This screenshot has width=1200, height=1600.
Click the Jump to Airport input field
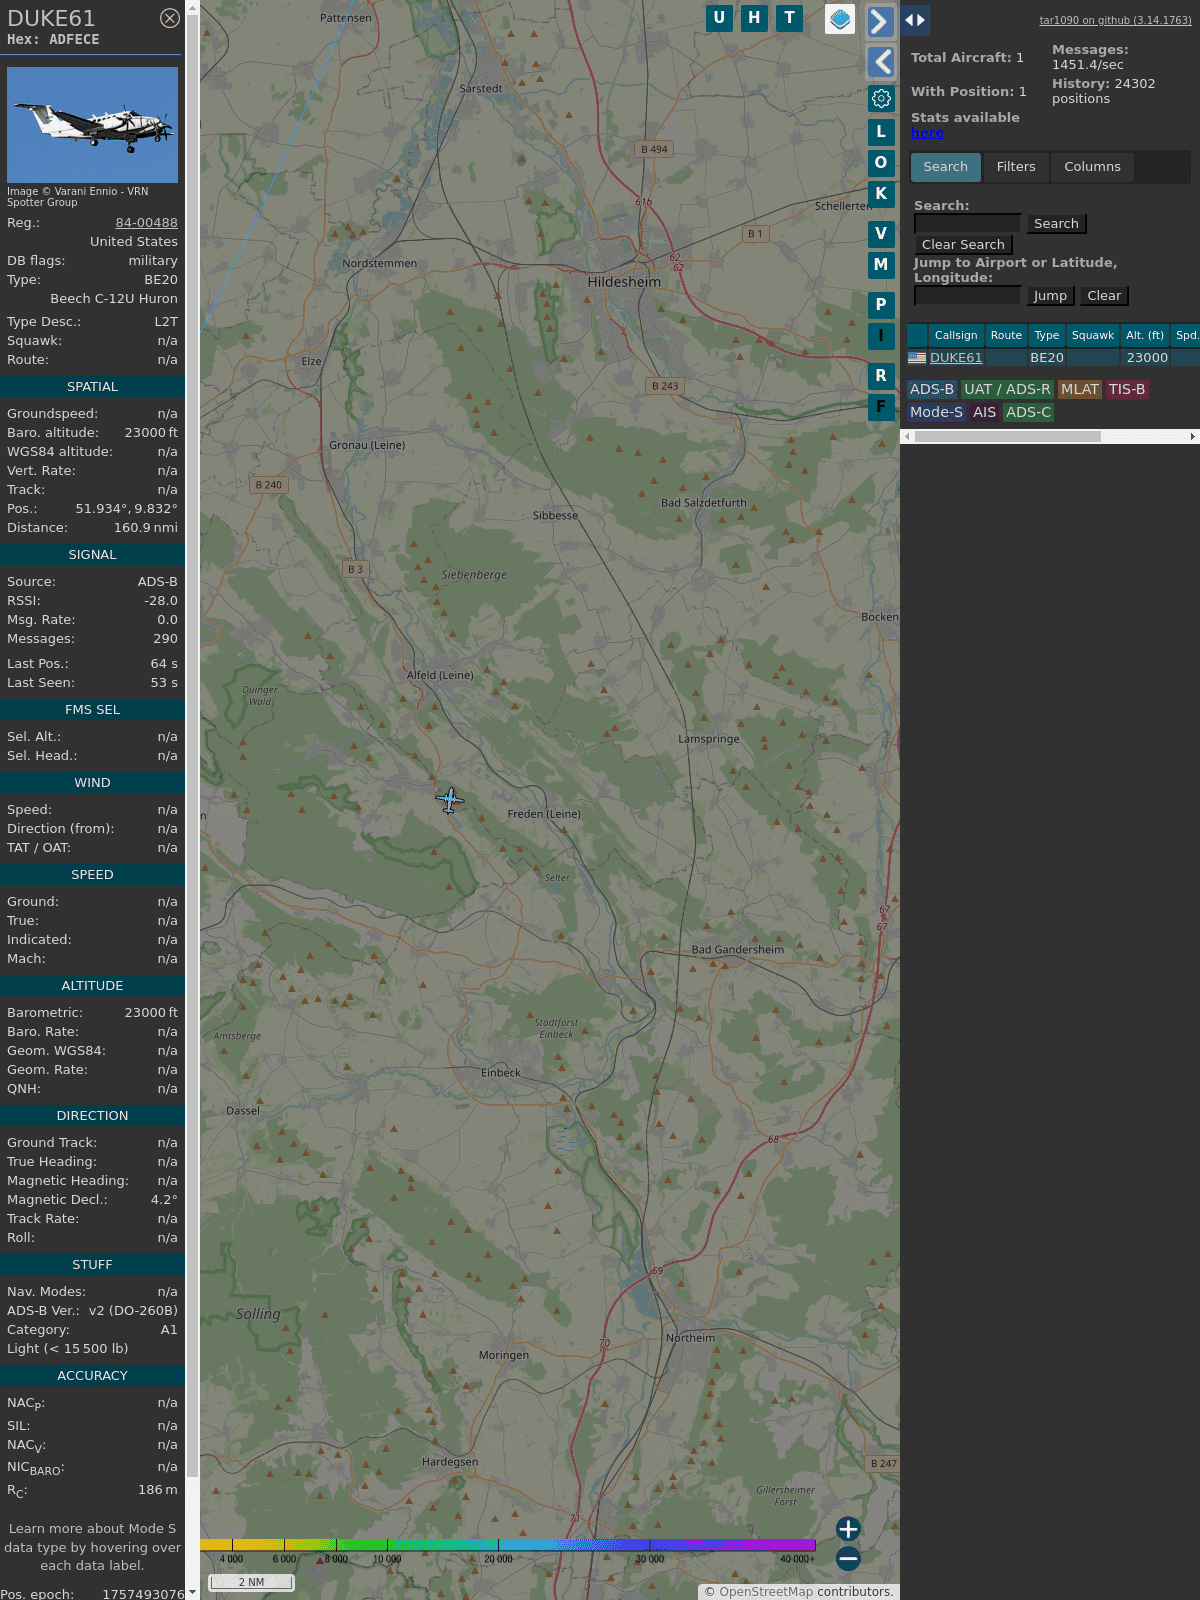click(x=967, y=296)
